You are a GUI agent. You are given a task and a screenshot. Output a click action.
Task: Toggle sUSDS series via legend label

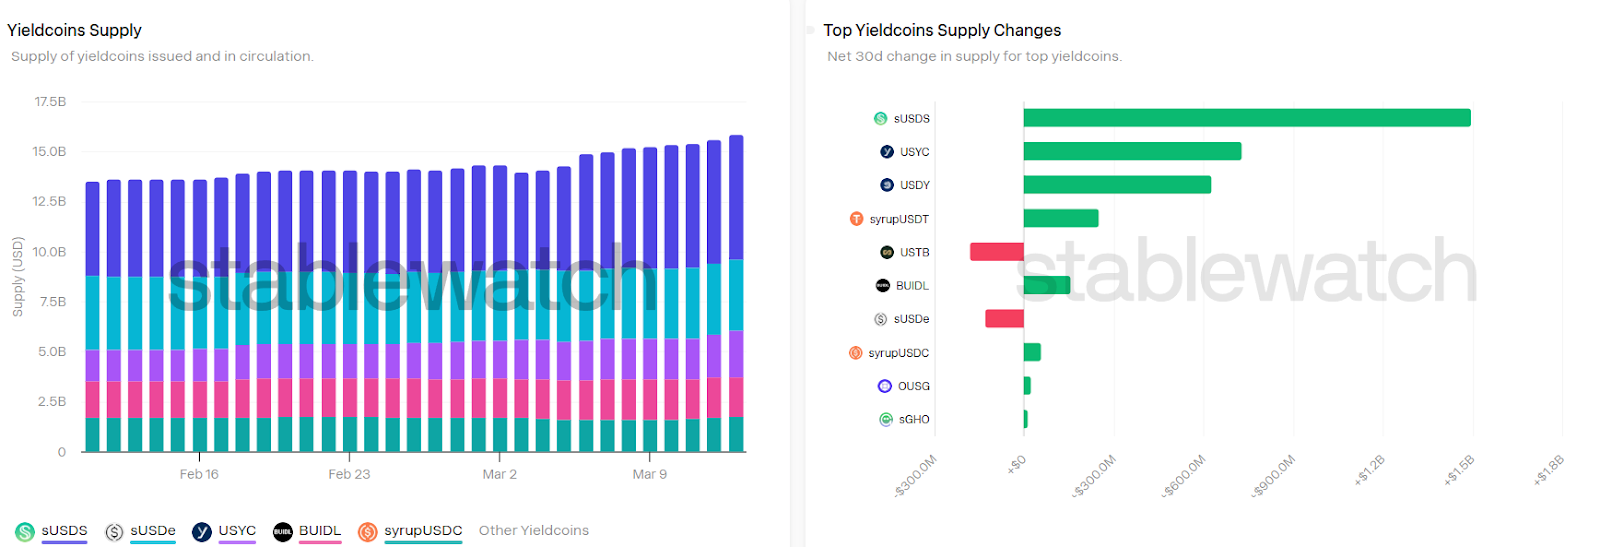64,531
